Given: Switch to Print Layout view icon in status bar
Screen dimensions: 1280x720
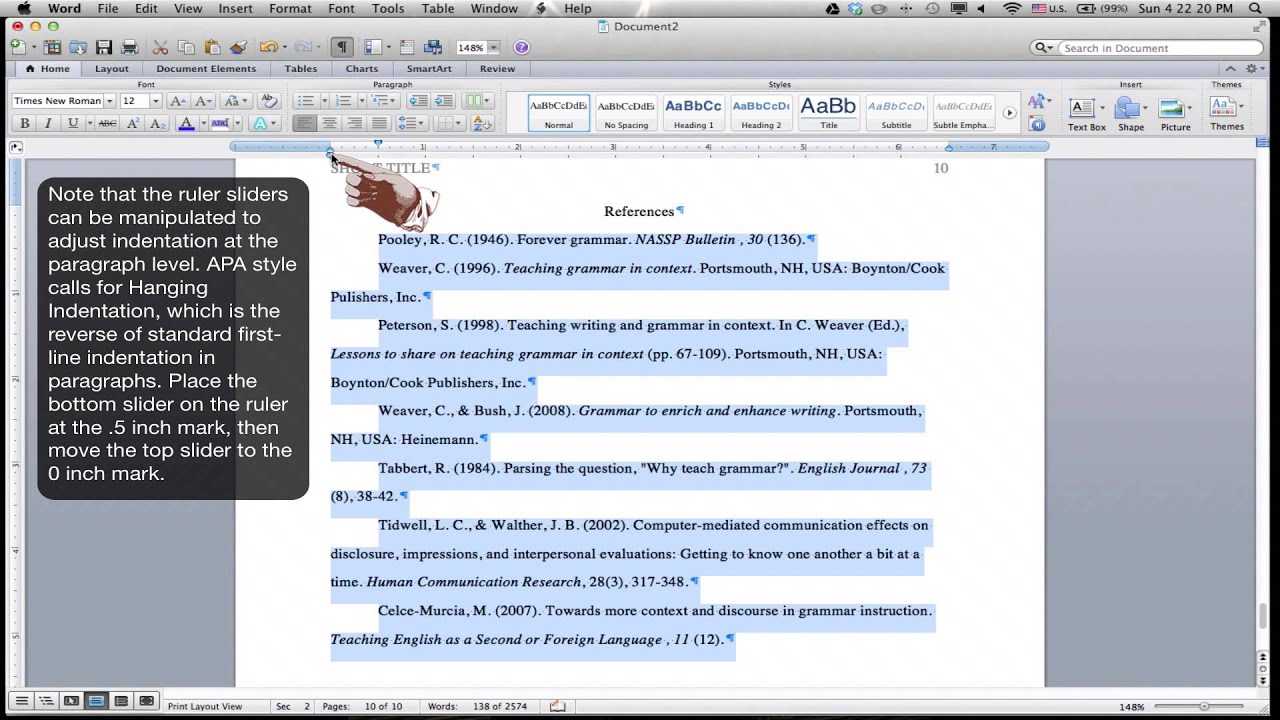Looking at the screenshot, I should tap(95, 701).
